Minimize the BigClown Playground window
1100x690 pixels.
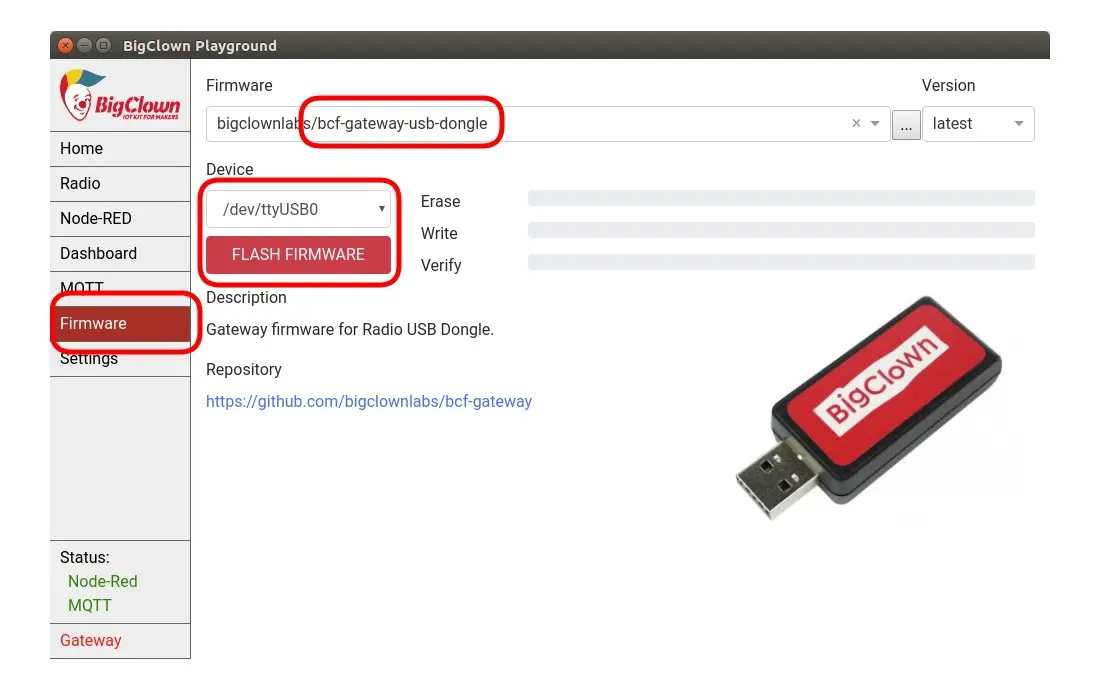click(x=84, y=46)
